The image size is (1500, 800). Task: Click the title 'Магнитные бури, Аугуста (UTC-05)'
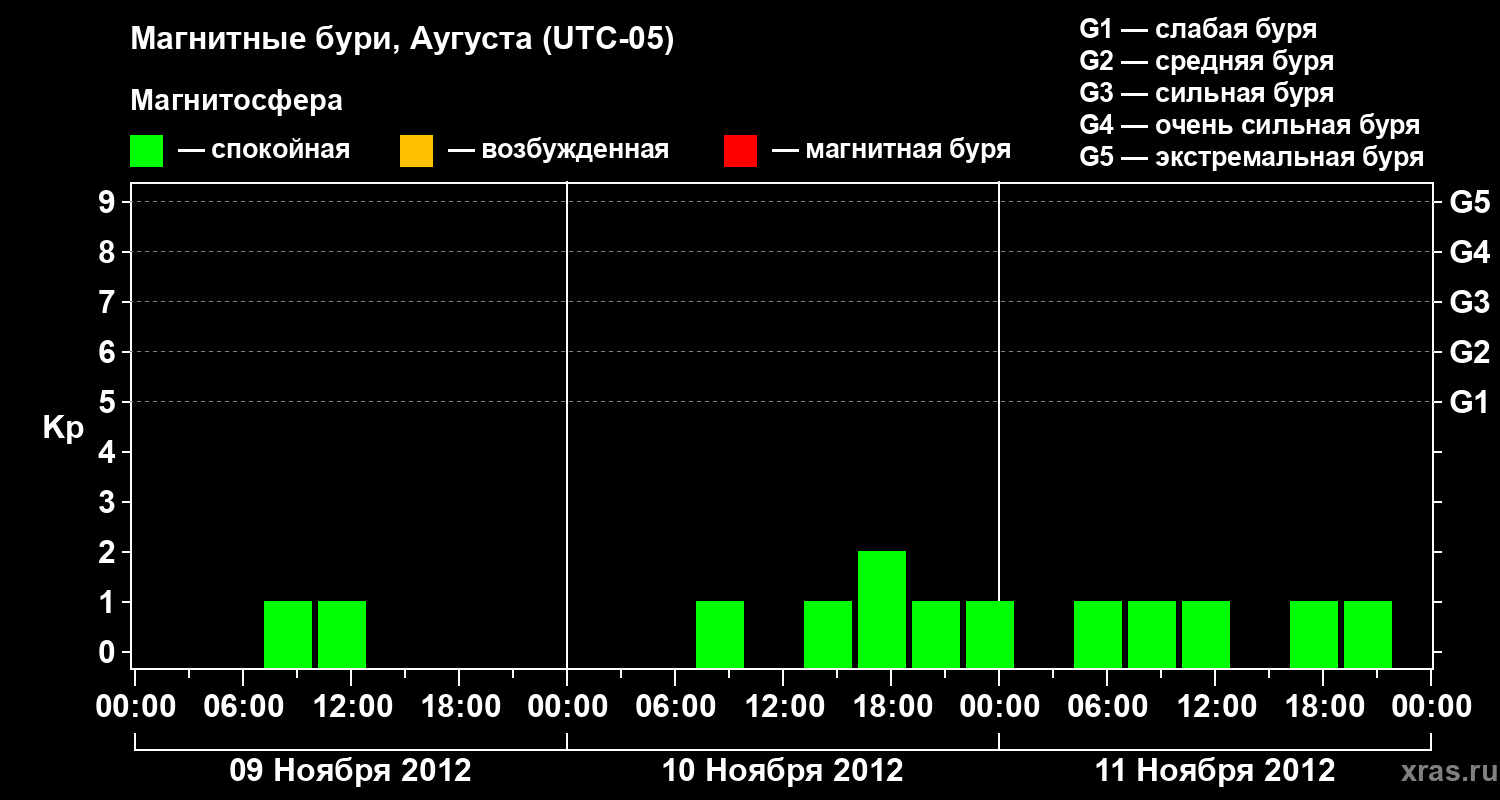coord(402,40)
